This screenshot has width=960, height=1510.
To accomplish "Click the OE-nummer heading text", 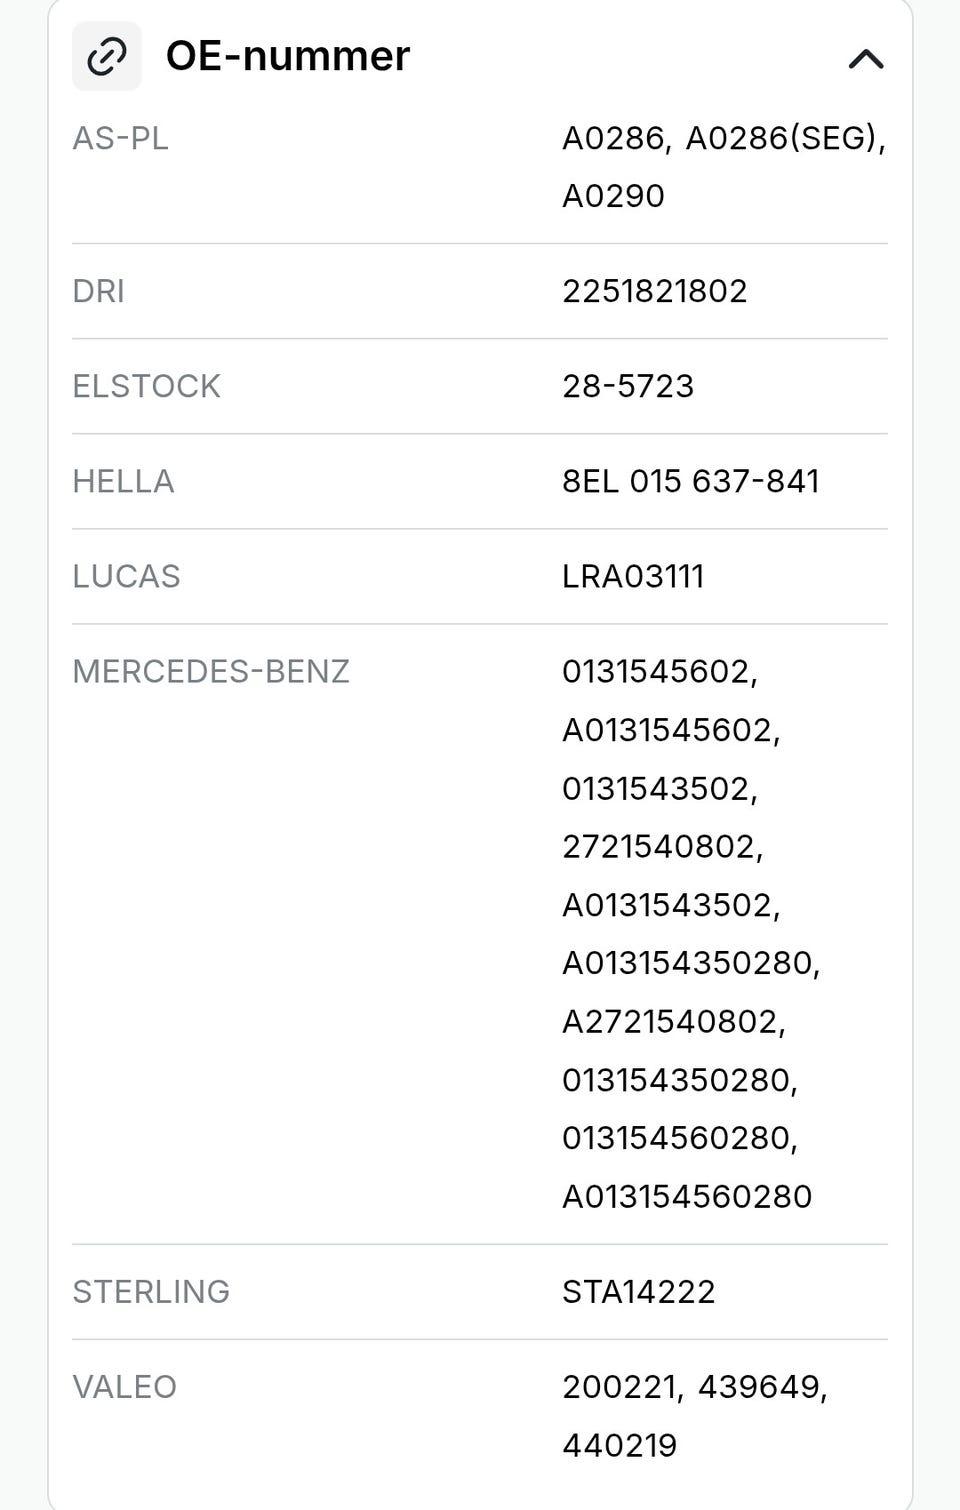I will coord(287,56).
